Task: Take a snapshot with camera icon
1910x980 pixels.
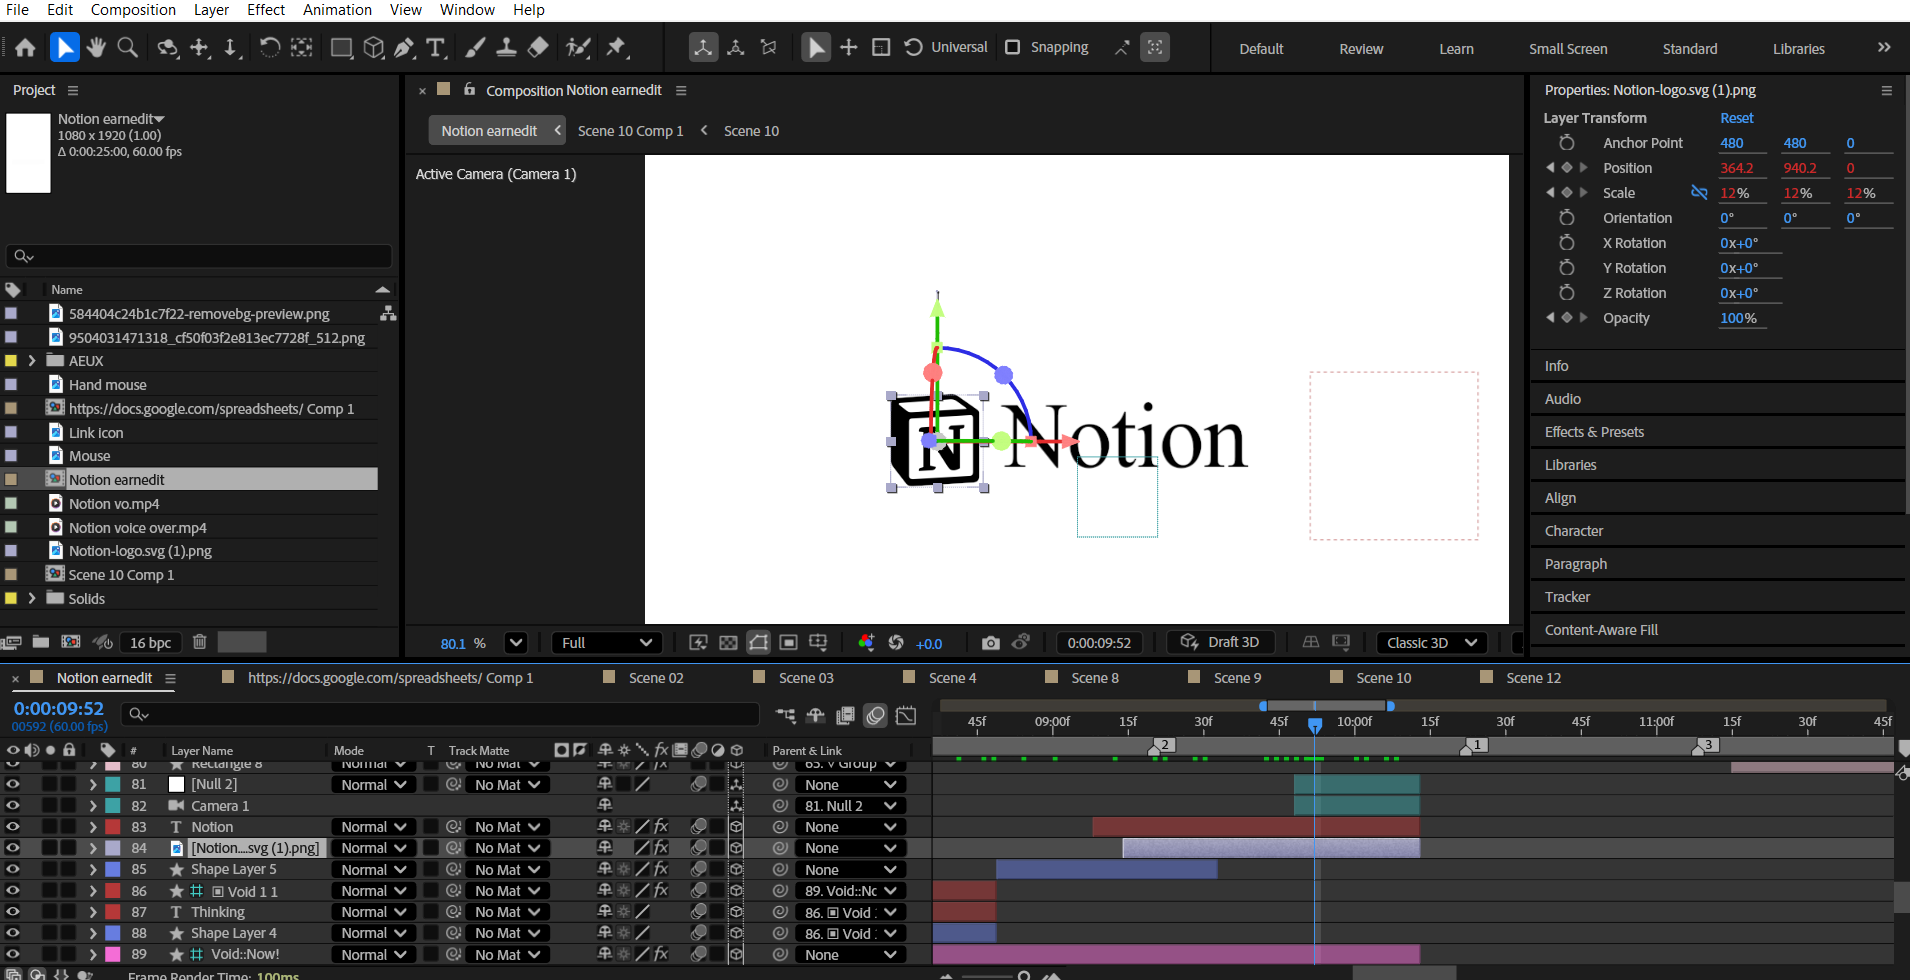Action: (990, 643)
